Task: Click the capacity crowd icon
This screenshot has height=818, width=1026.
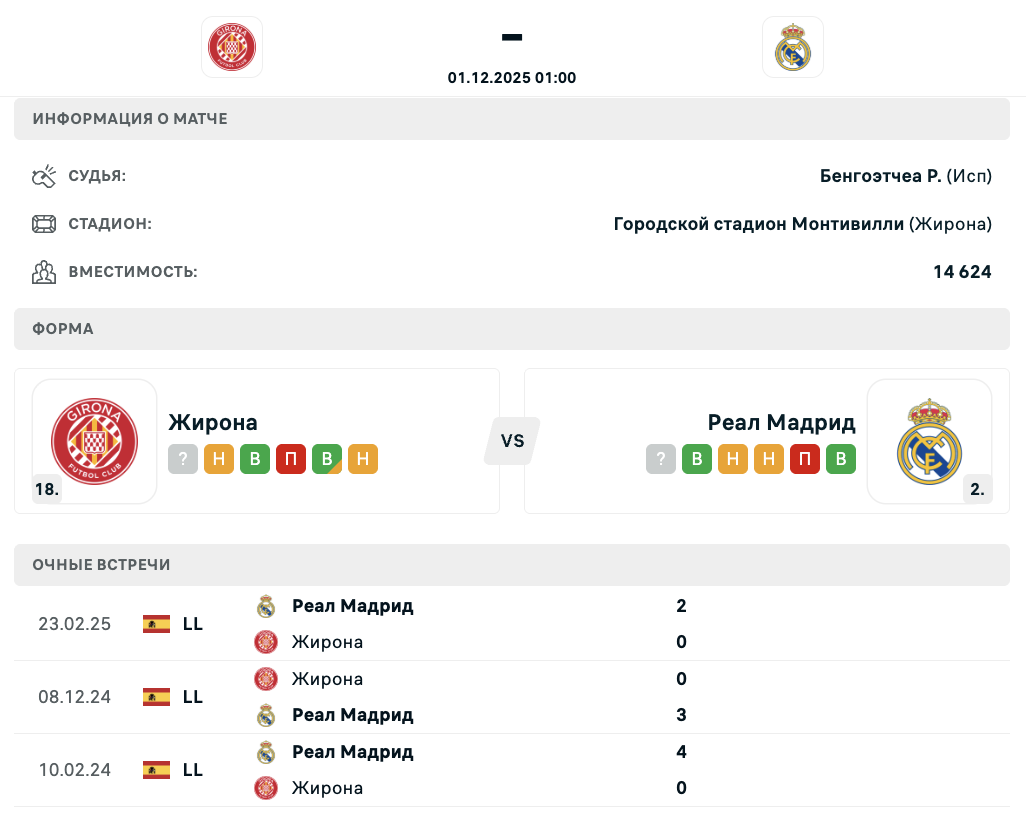Action: tap(44, 272)
